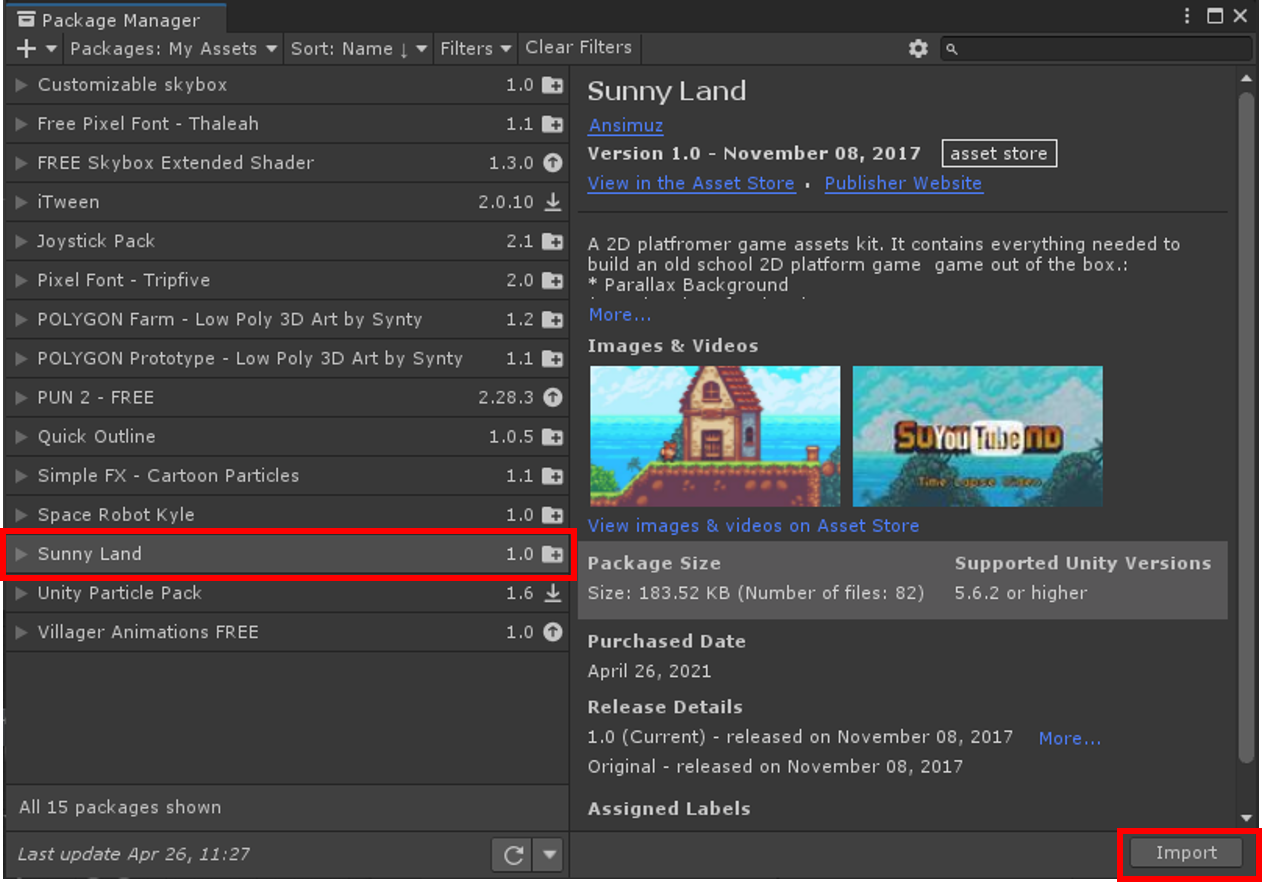1262x882 pixels.
Task: Click the scrollbar down arrow in details panel
Action: tap(1246, 817)
